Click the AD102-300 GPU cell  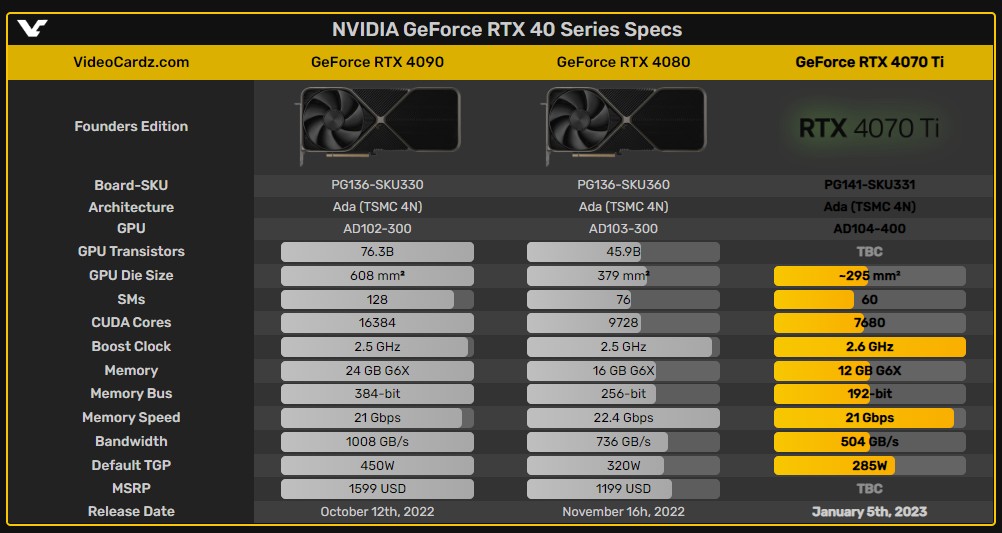(377, 229)
